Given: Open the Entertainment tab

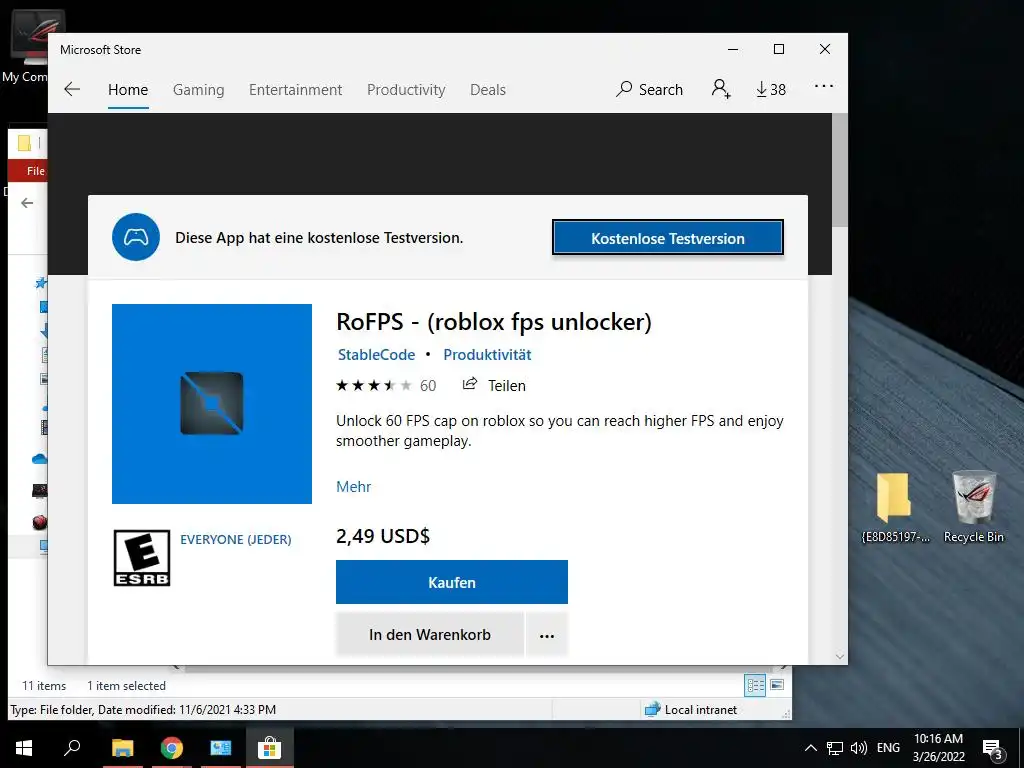Looking at the screenshot, I should click(295, 89).
